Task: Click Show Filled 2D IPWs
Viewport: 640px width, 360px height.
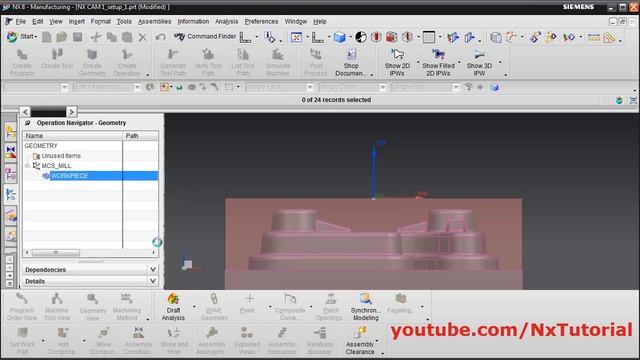Action: [438, 62]
